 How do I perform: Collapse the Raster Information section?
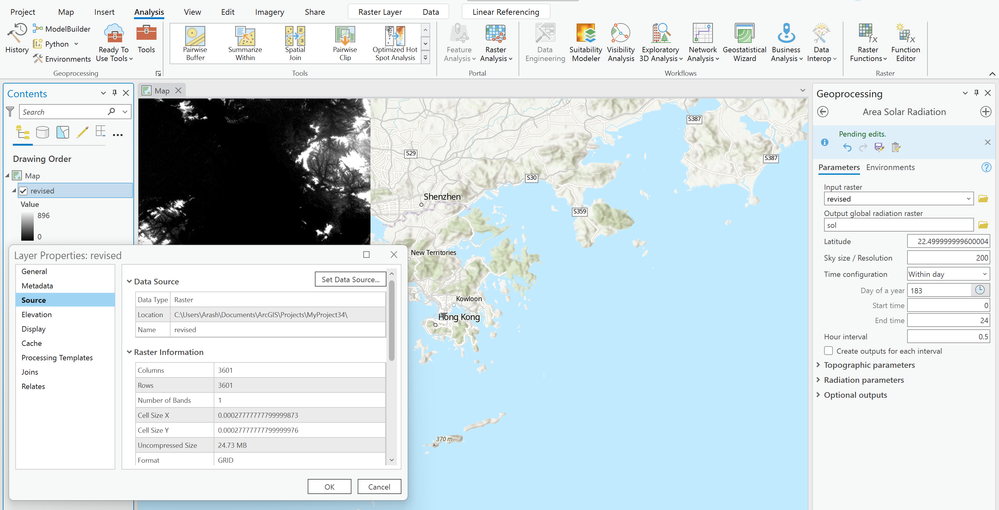(x=130, y=352)
